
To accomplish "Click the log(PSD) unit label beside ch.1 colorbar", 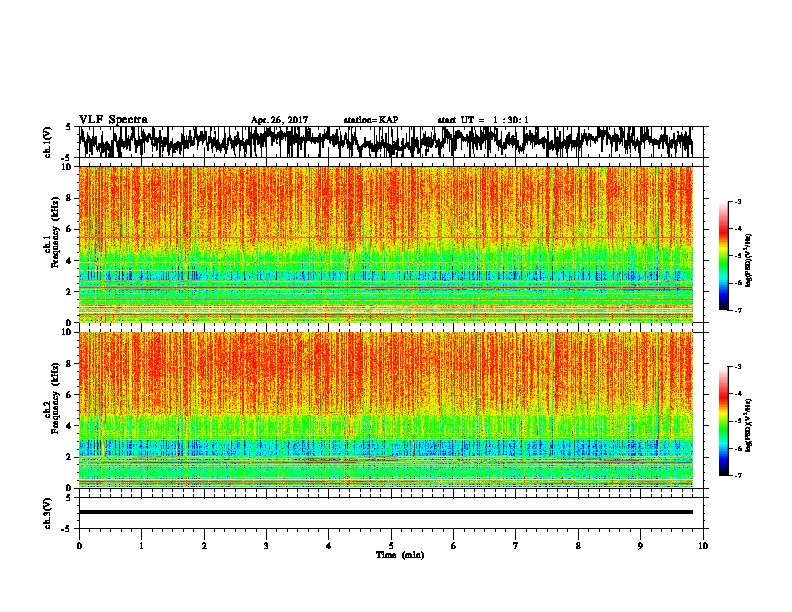I will pyautogui.click(x=749, y=261).
